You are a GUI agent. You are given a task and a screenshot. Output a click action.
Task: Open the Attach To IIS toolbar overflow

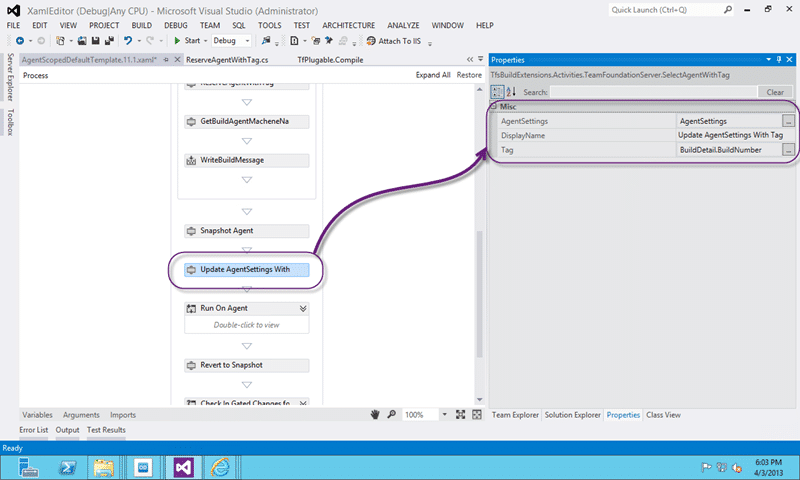point(430,43)
